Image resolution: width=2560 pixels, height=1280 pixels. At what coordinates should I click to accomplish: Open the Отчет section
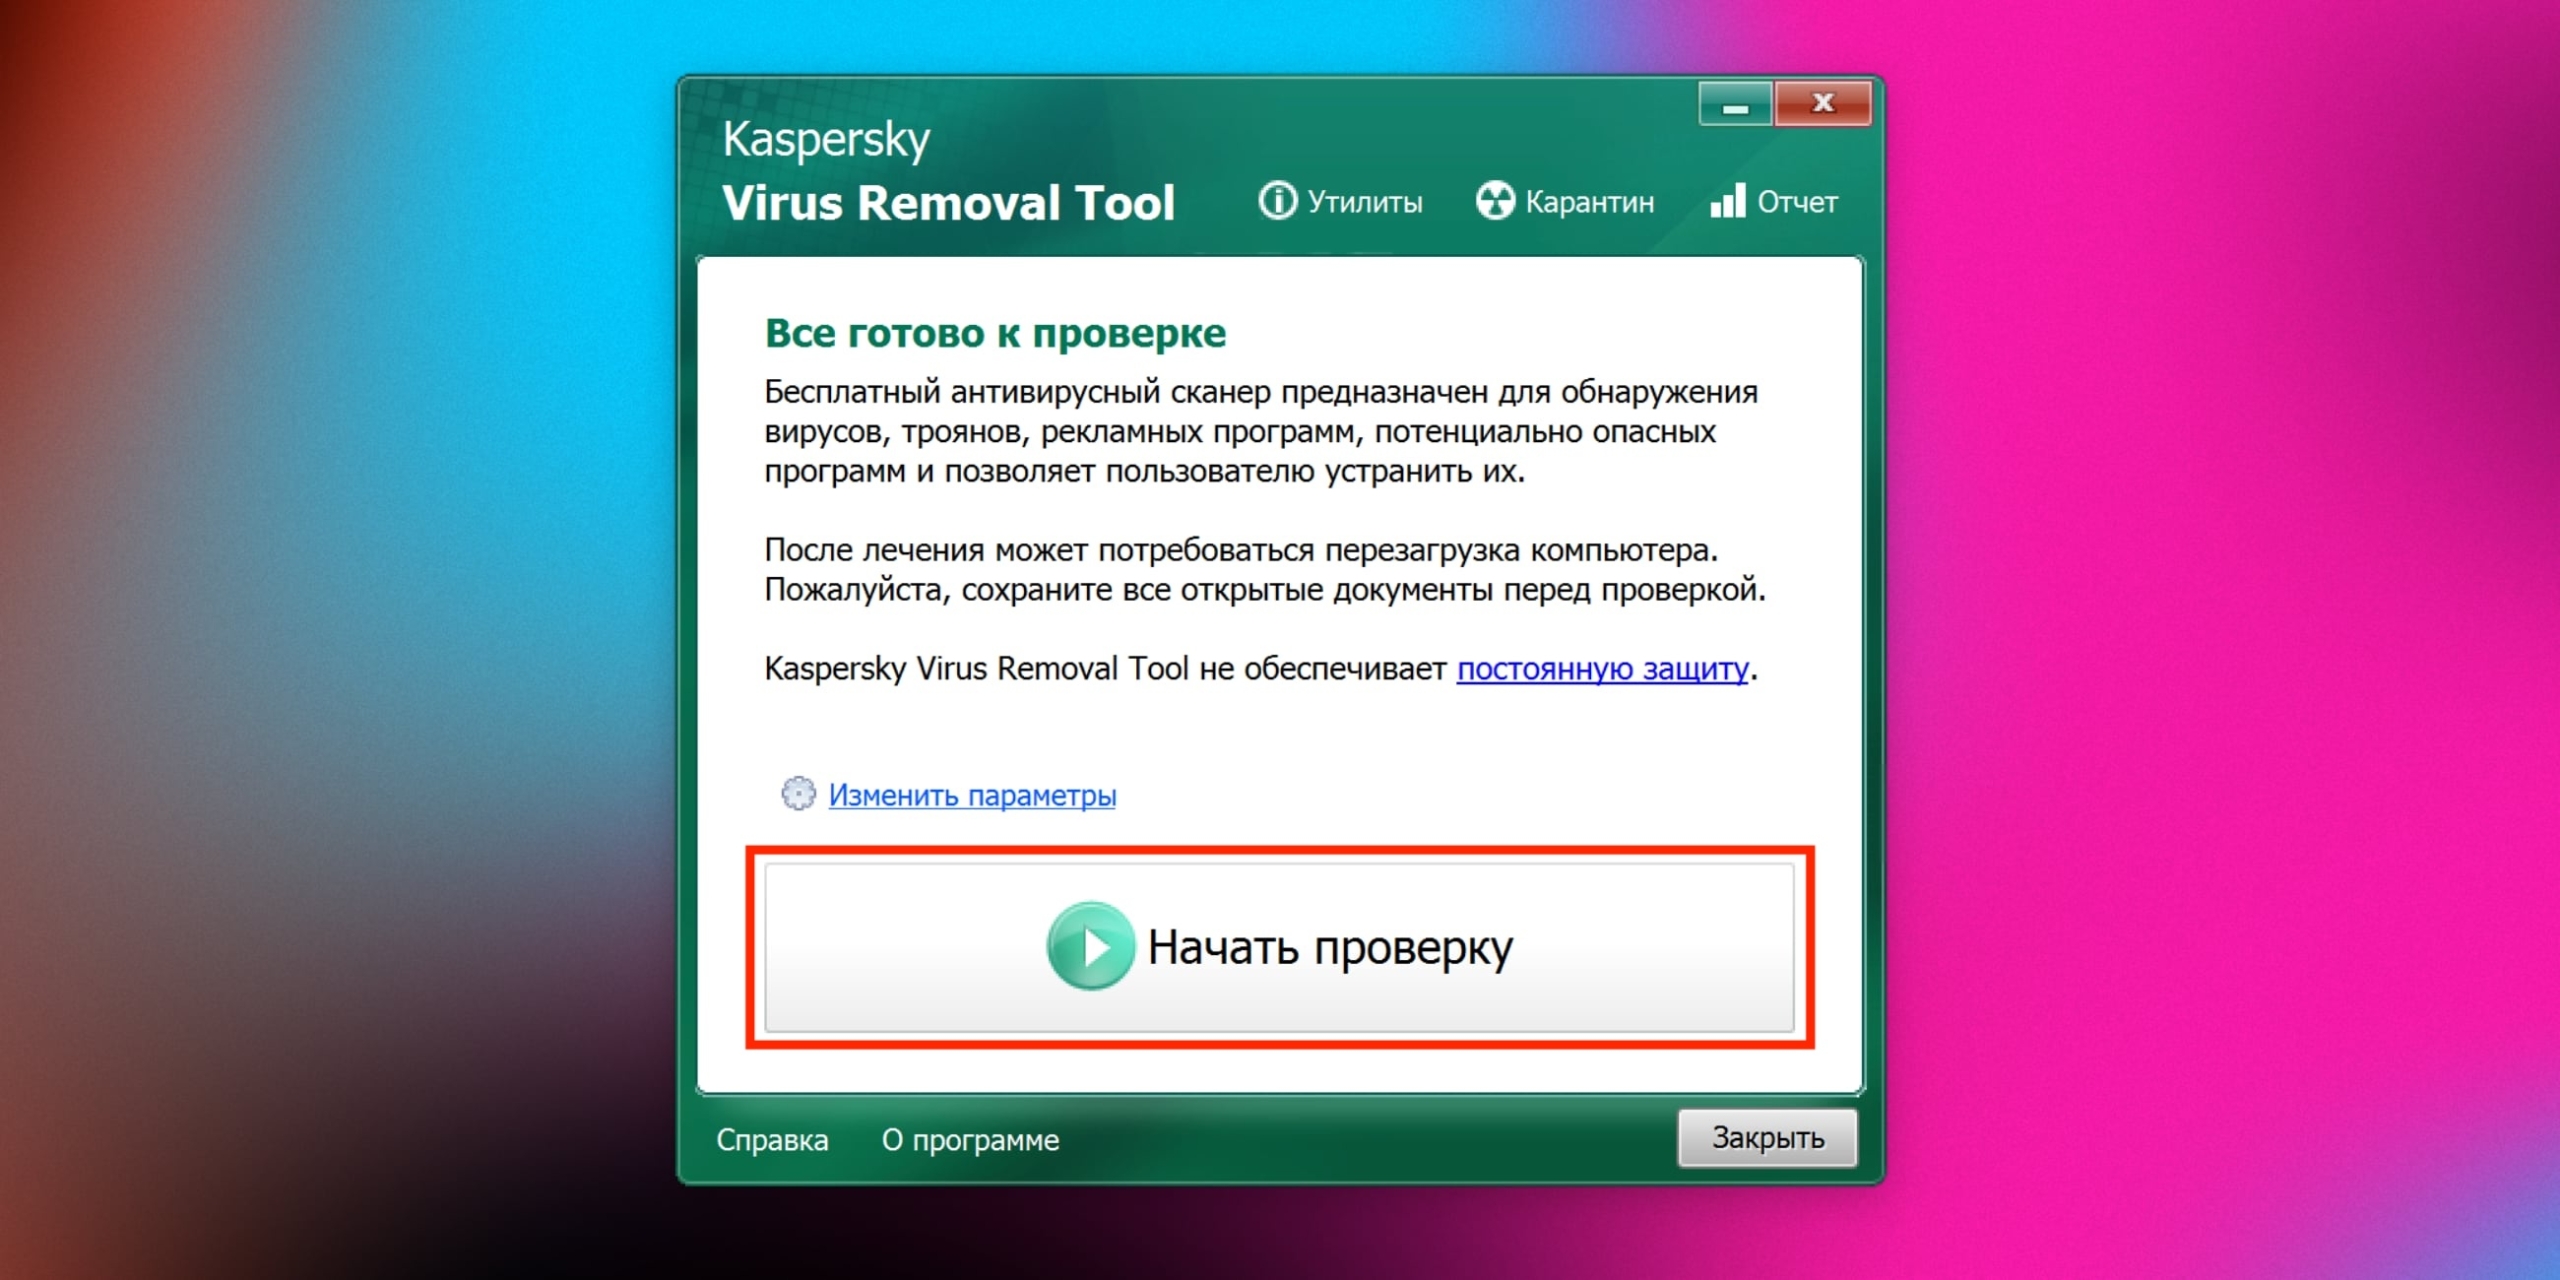(1774, 201)
